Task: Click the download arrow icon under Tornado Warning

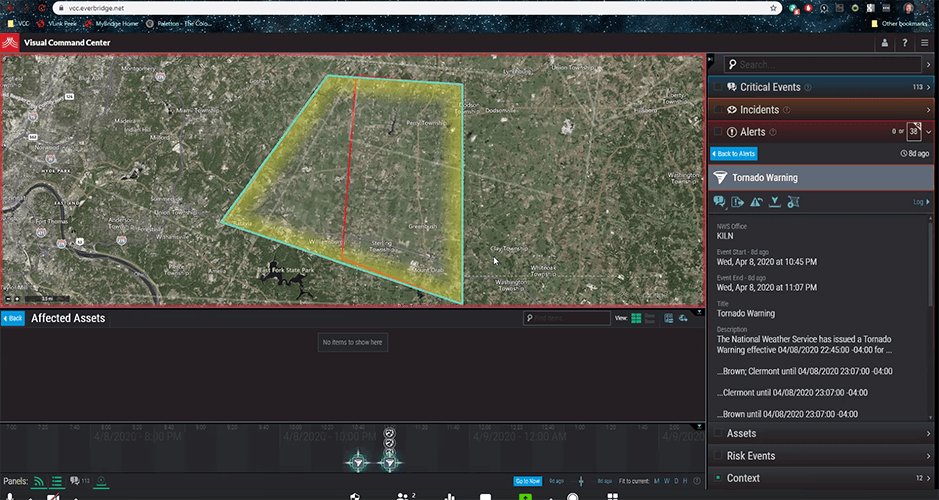Action: click(x=774, y=202)
